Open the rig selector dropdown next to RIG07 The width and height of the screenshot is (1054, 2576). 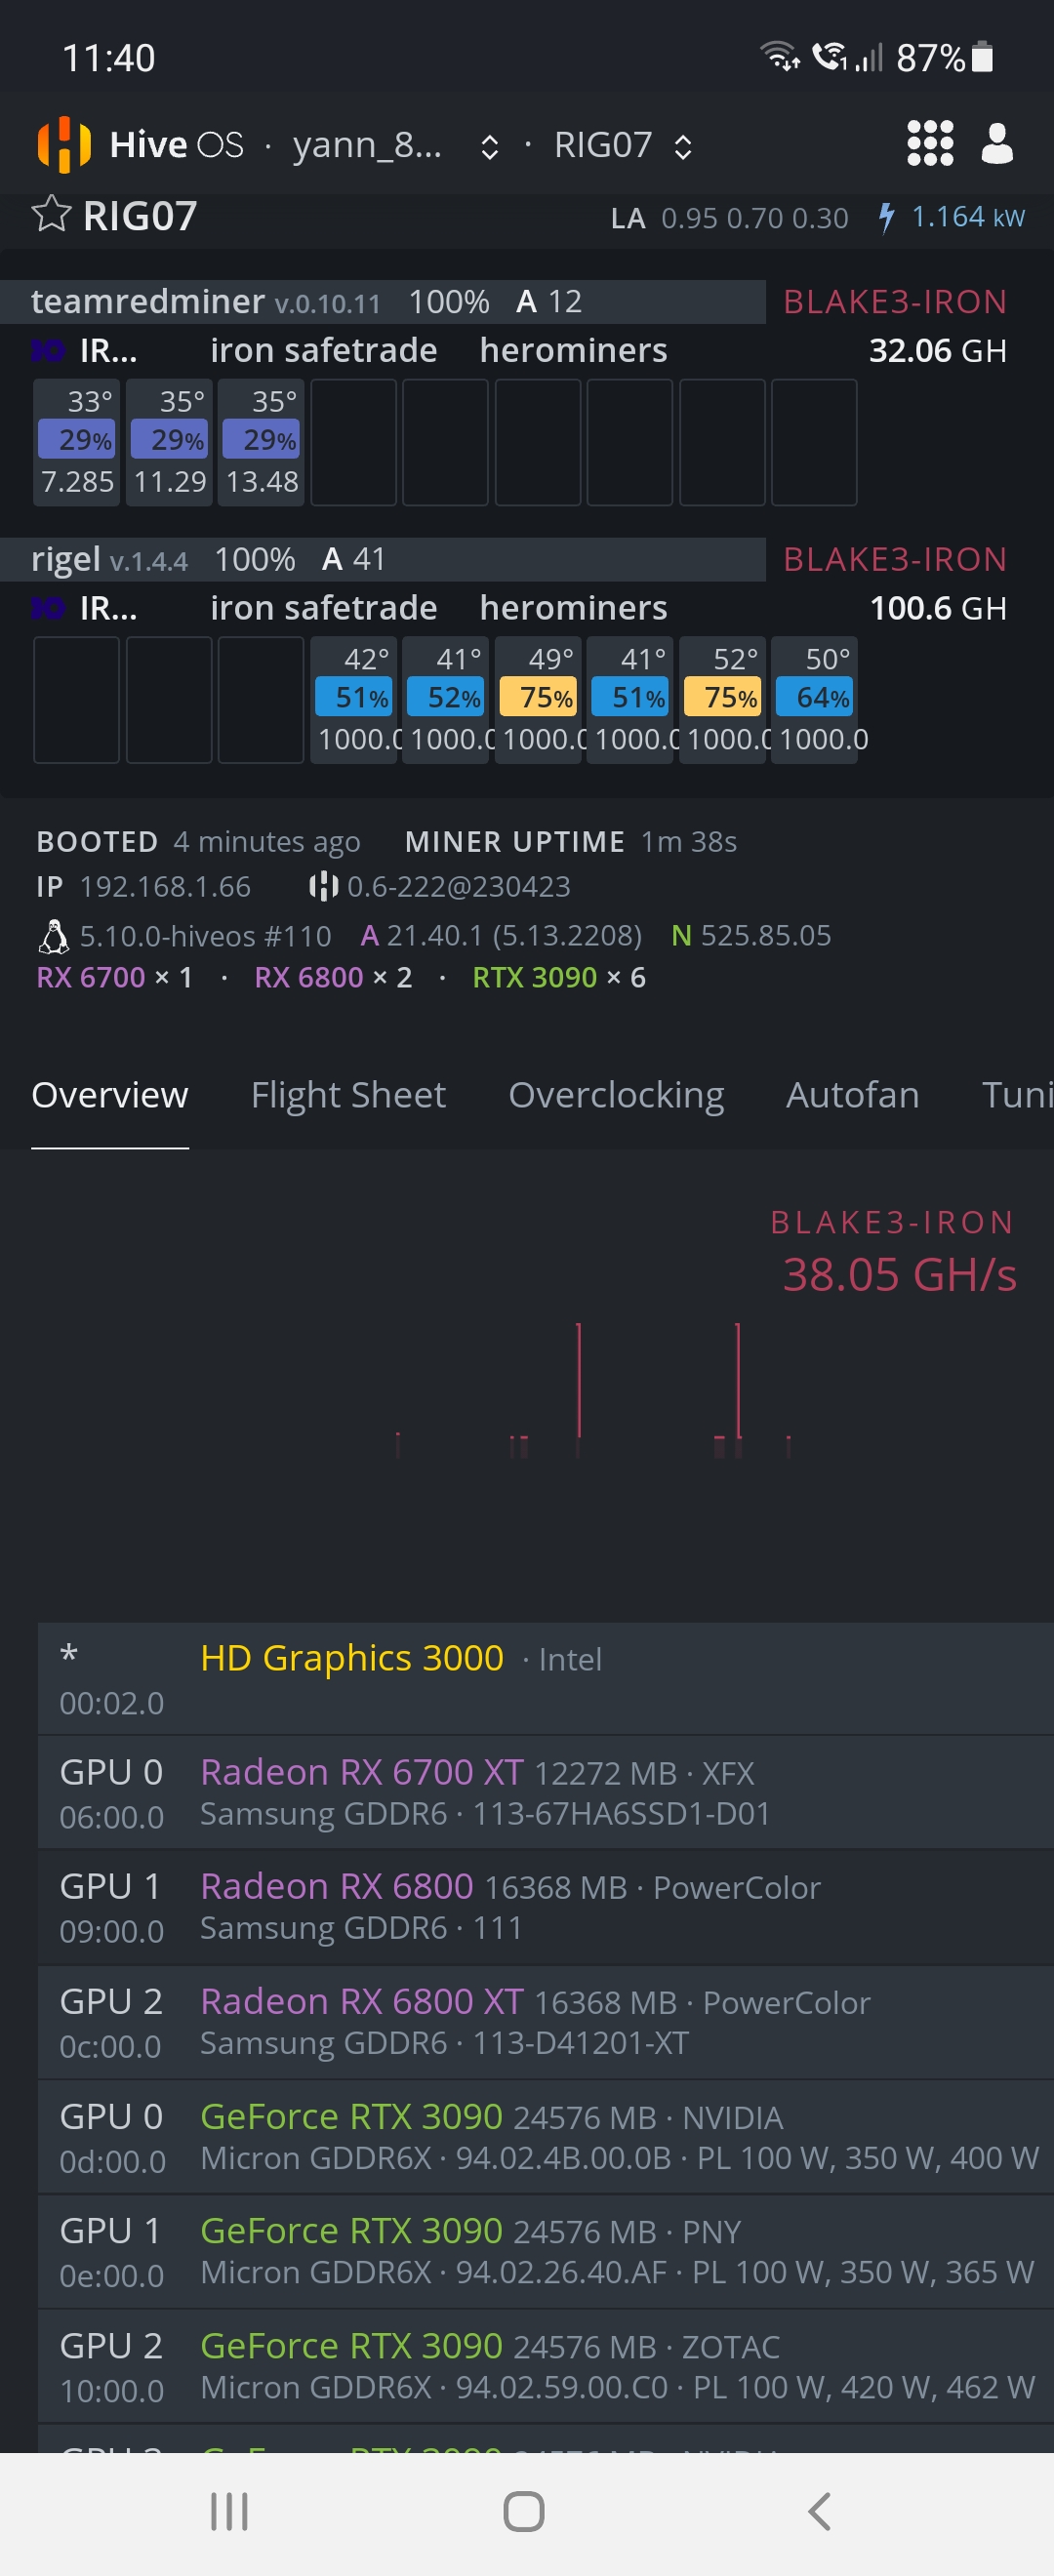(683, 144)
